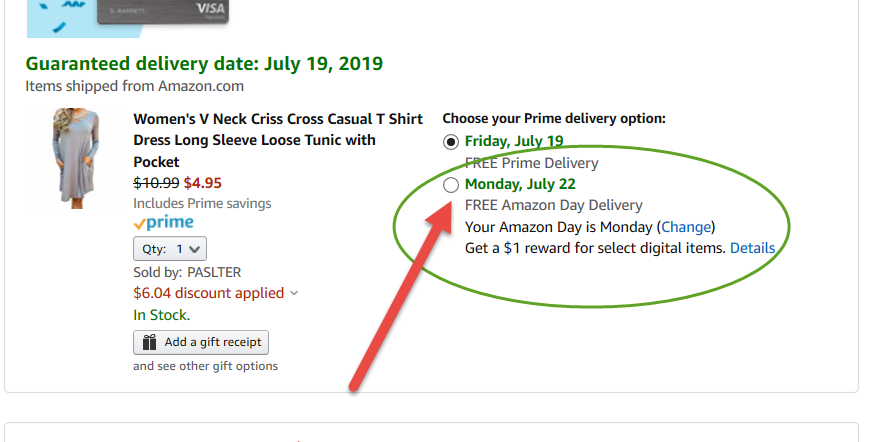This screenshot has width=887, height=442.
Task: Click "and see other gift options" text
Action: [x=205, y=366]
